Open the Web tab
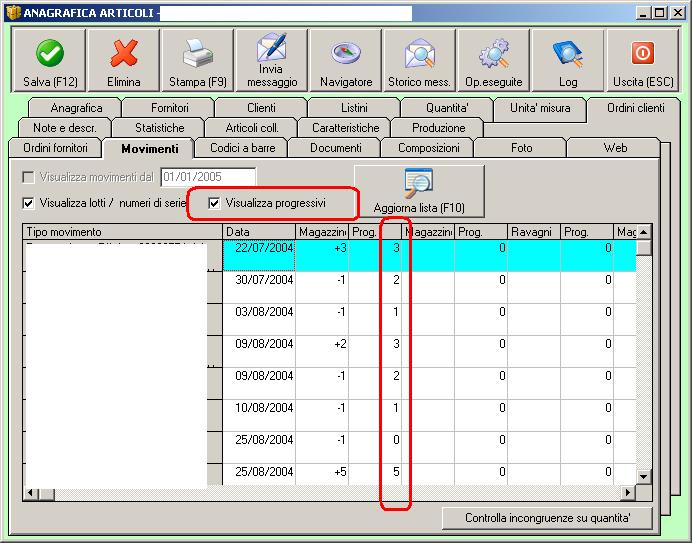 click(x=615, y=148)
